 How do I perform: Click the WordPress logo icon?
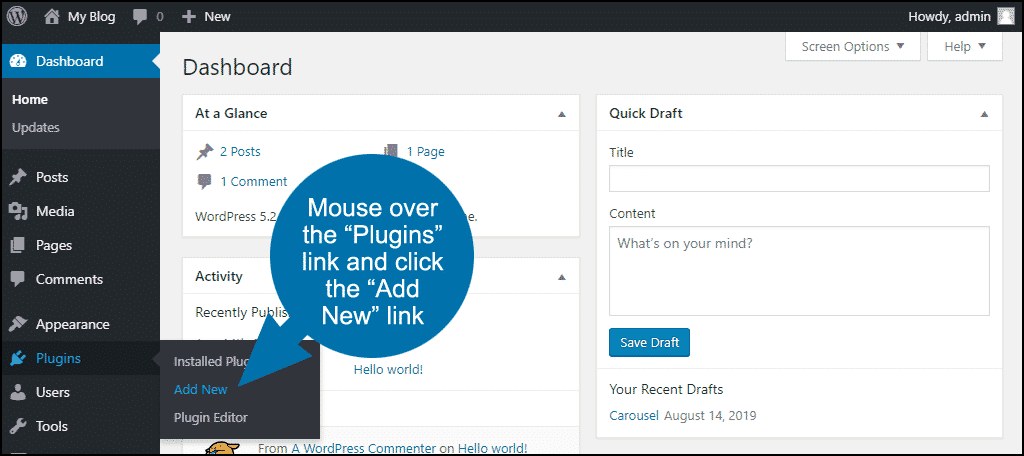tap(17, 16)
